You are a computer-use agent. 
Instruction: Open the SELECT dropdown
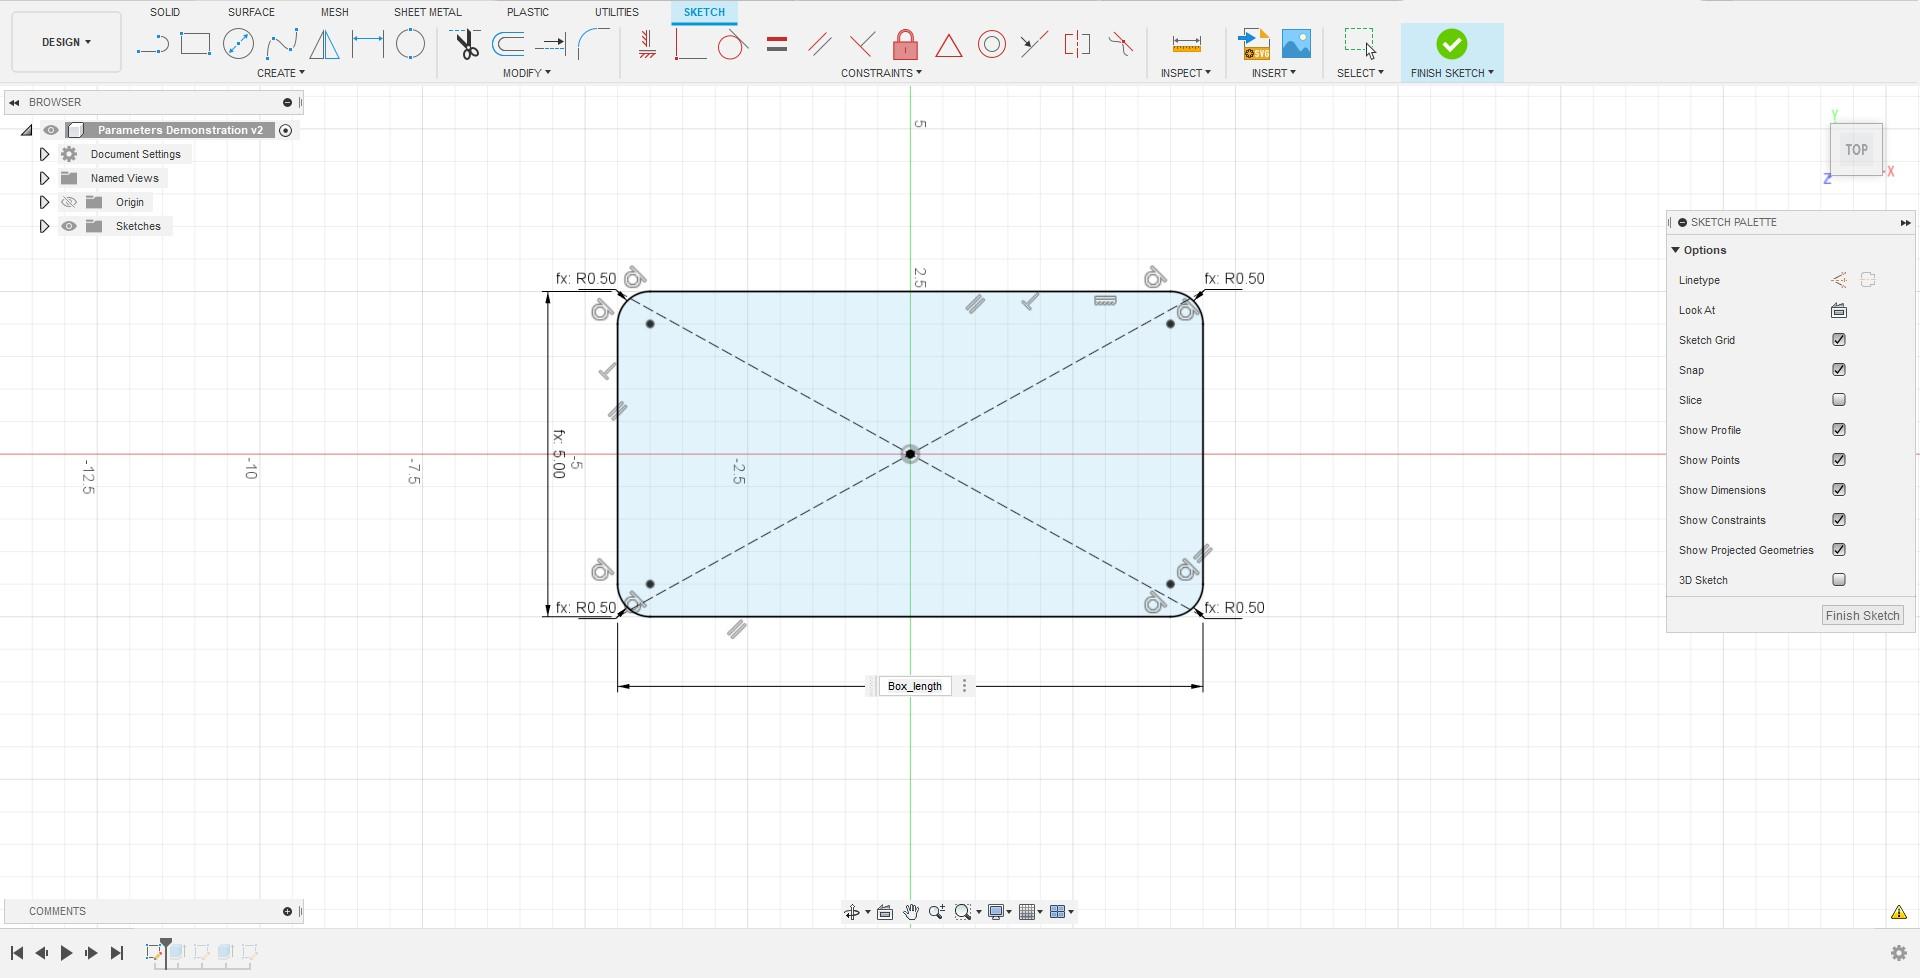coord(1359,72)
